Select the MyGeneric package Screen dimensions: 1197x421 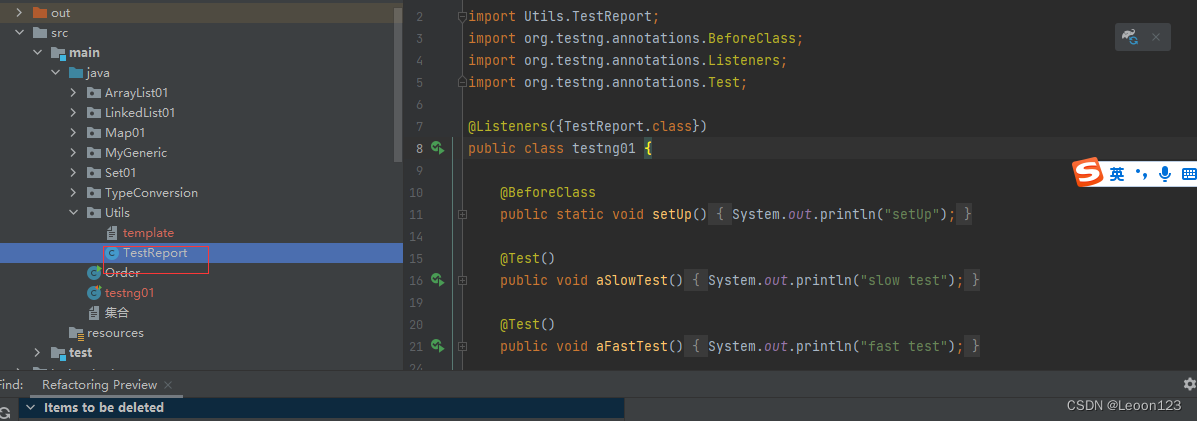pyautogui.click(x=136, y=153)
